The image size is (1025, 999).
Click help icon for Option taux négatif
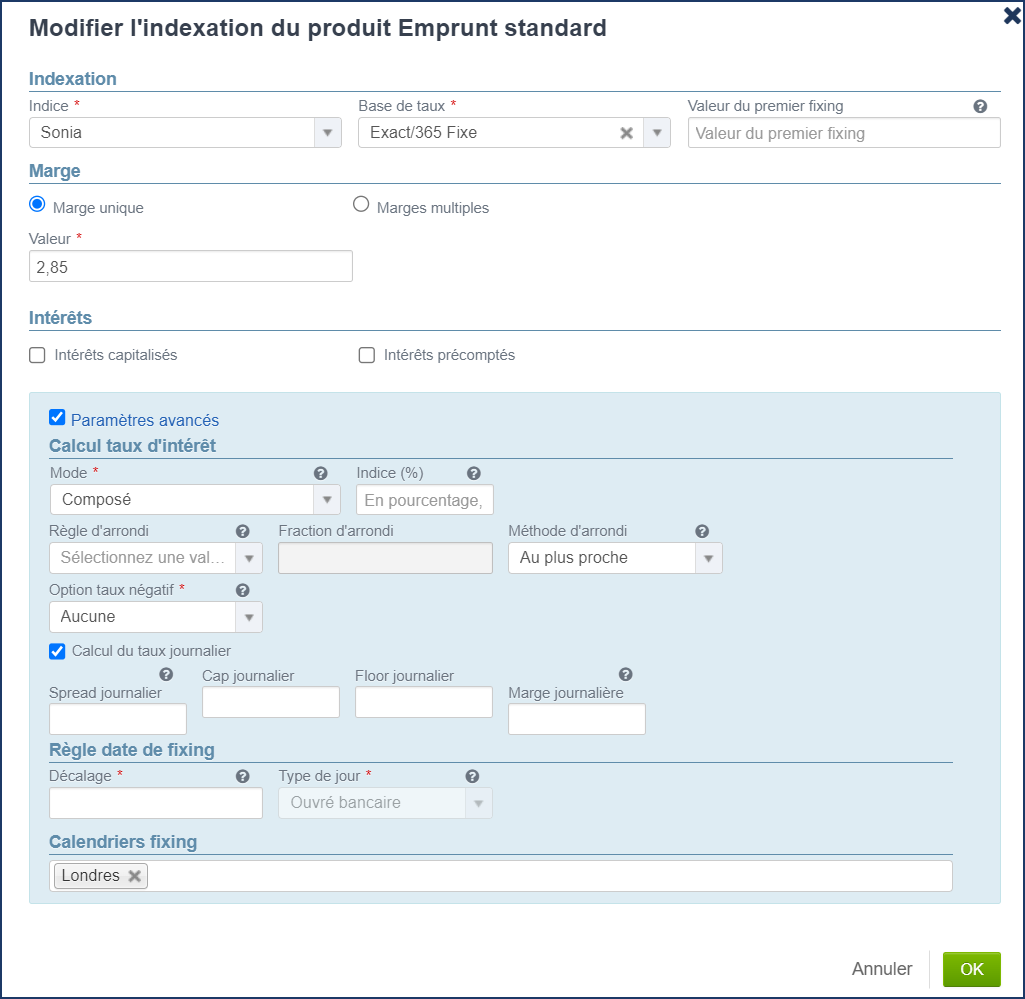(x=242, y=590)
